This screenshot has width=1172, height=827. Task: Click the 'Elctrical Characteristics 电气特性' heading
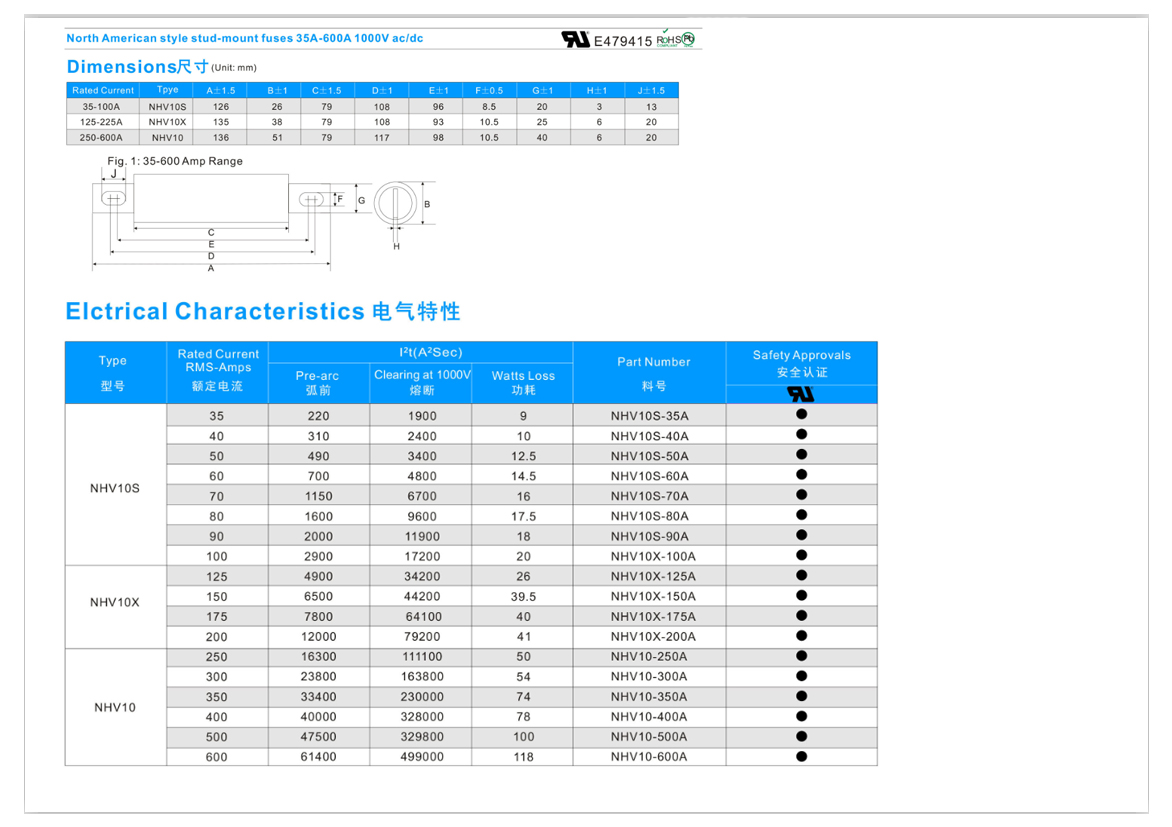point(263,311)
